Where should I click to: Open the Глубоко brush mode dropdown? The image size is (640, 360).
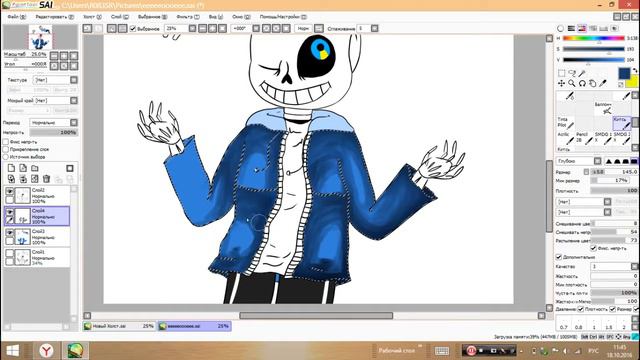tap(598, 161)
